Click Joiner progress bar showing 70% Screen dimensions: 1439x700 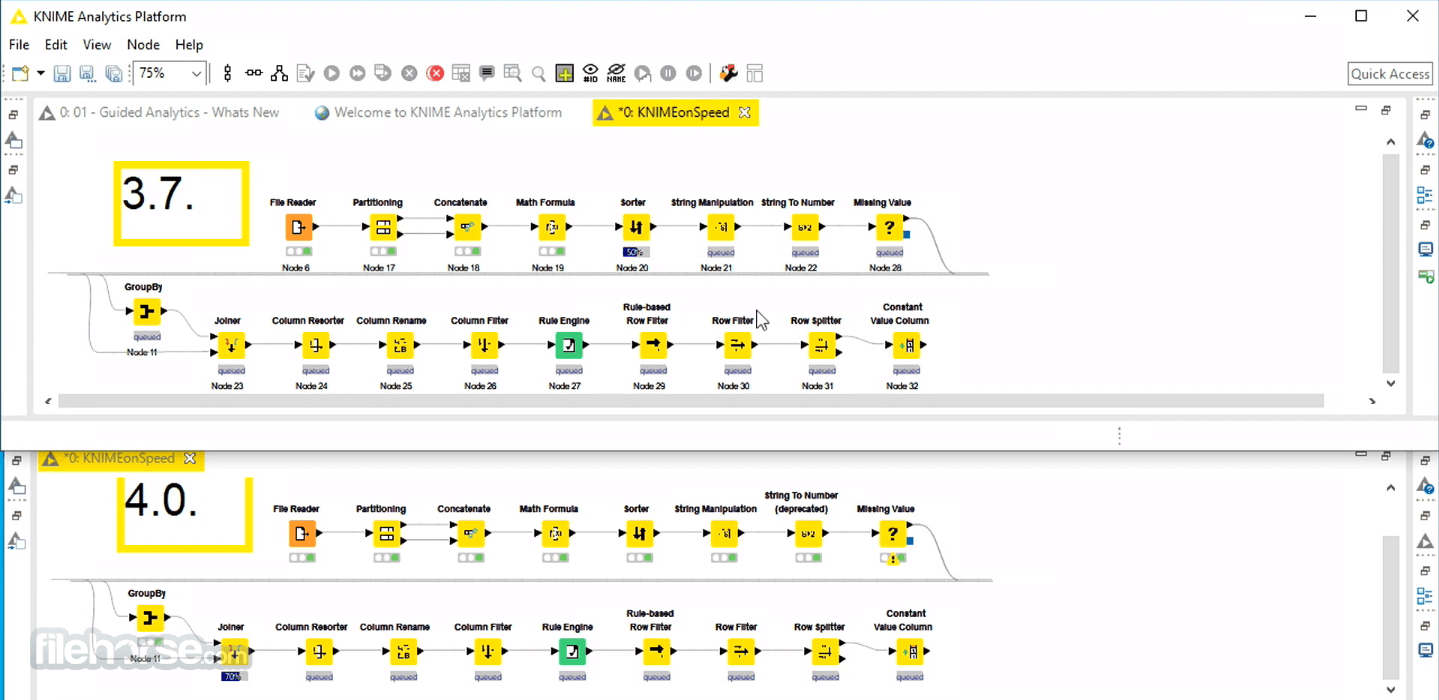(x=233, y=676)
